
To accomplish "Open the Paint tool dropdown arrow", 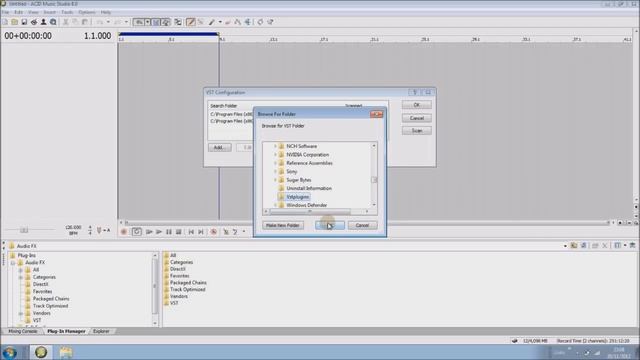I will pos(220,22).
